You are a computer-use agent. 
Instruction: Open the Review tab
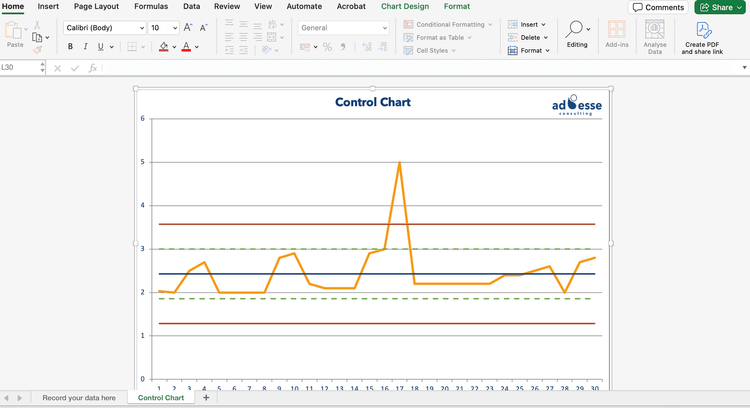click(227, 7)
